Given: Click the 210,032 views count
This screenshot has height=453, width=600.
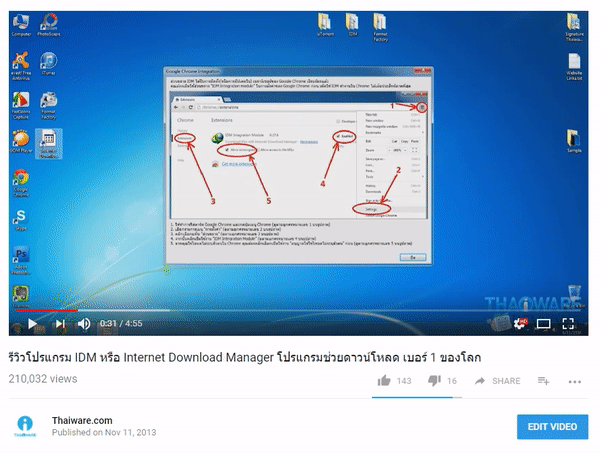Looking at the screenshot, I should (43, 379).
